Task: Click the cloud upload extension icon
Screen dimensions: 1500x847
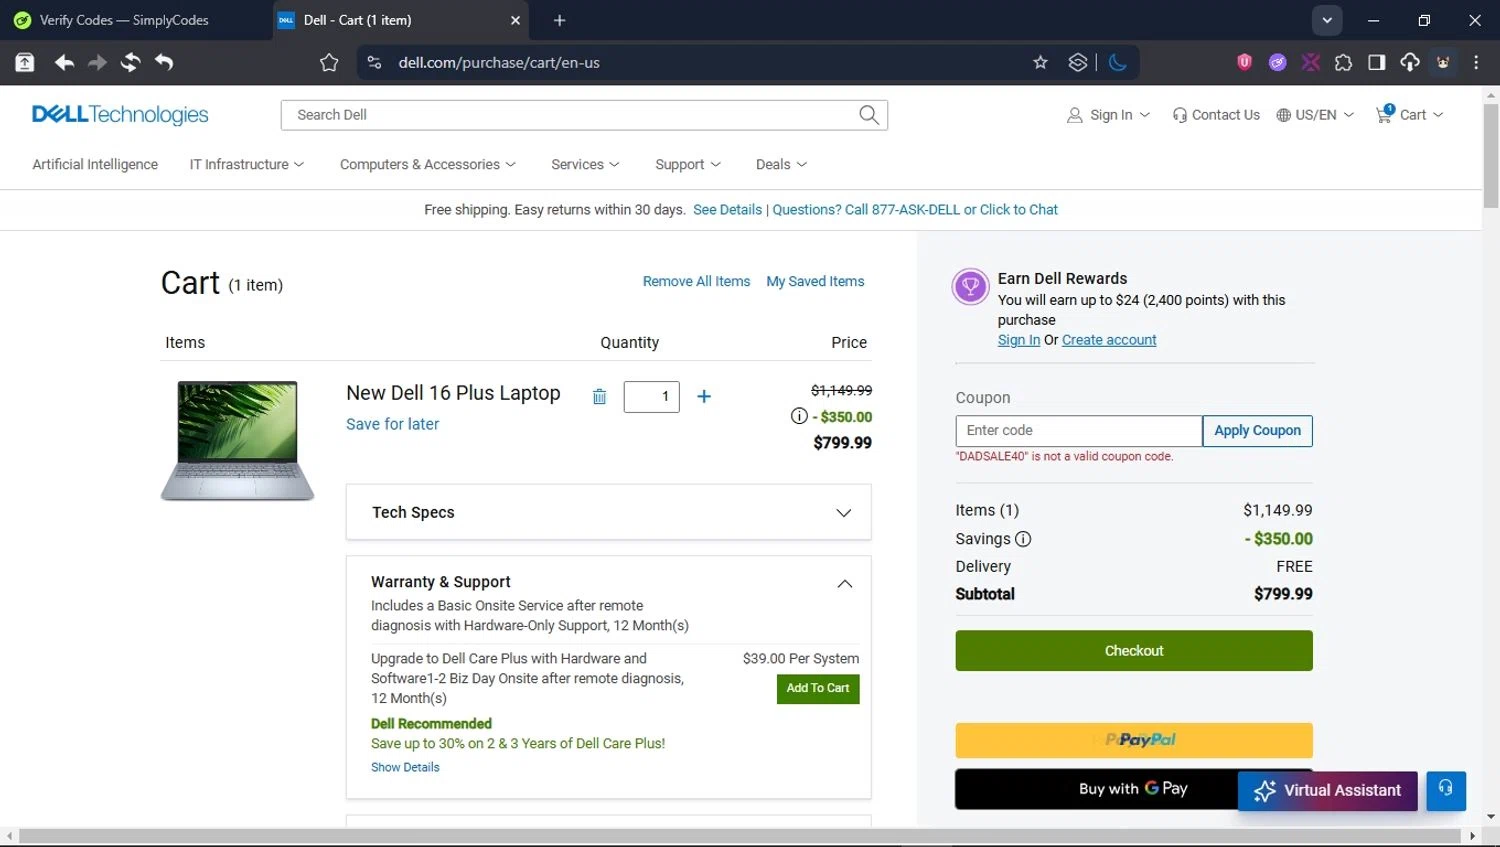Action: [1409, 62]
